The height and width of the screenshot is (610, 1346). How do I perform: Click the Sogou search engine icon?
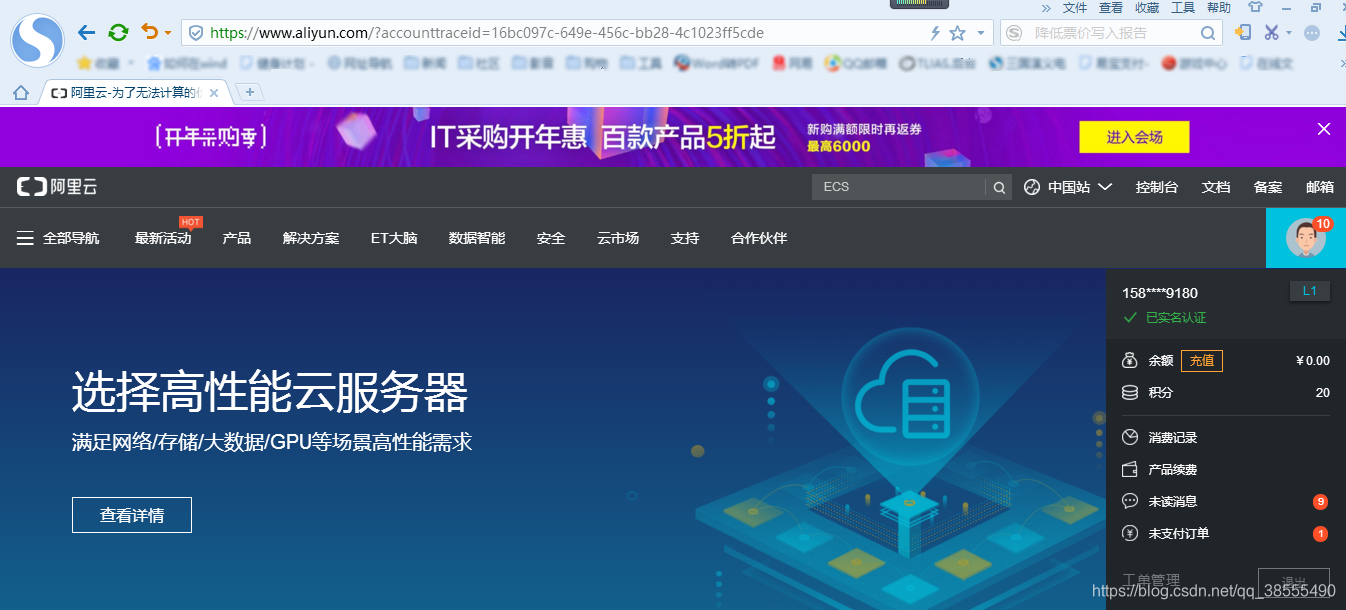tap(1015, 33)
